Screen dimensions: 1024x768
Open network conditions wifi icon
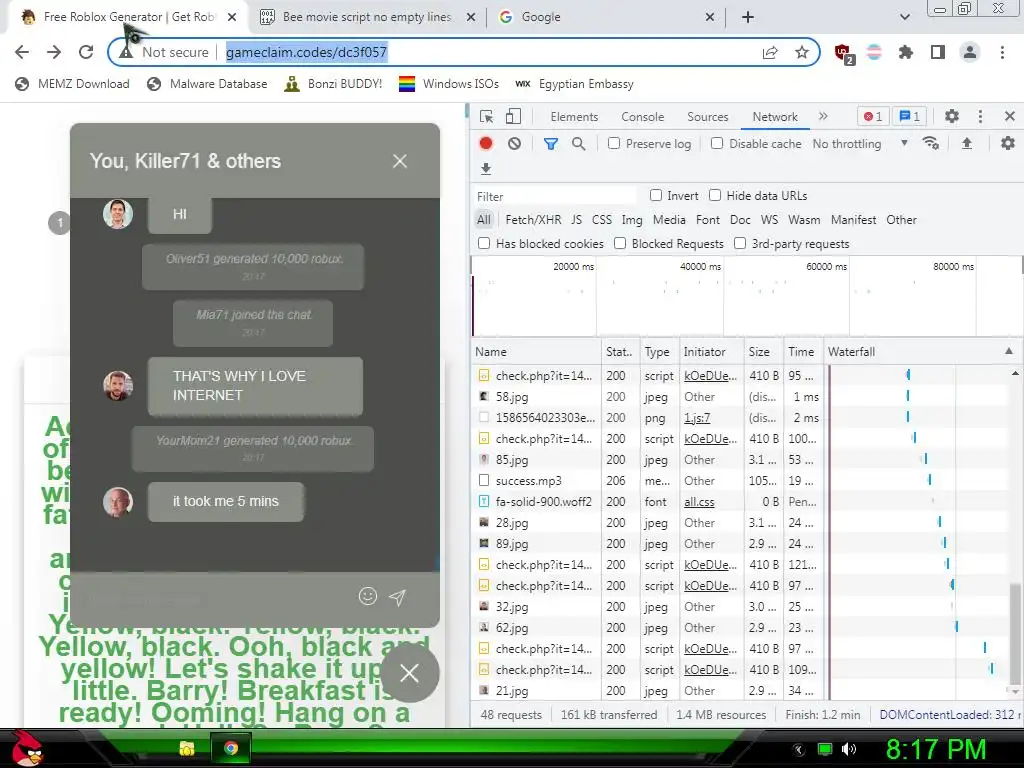(931, 144)
